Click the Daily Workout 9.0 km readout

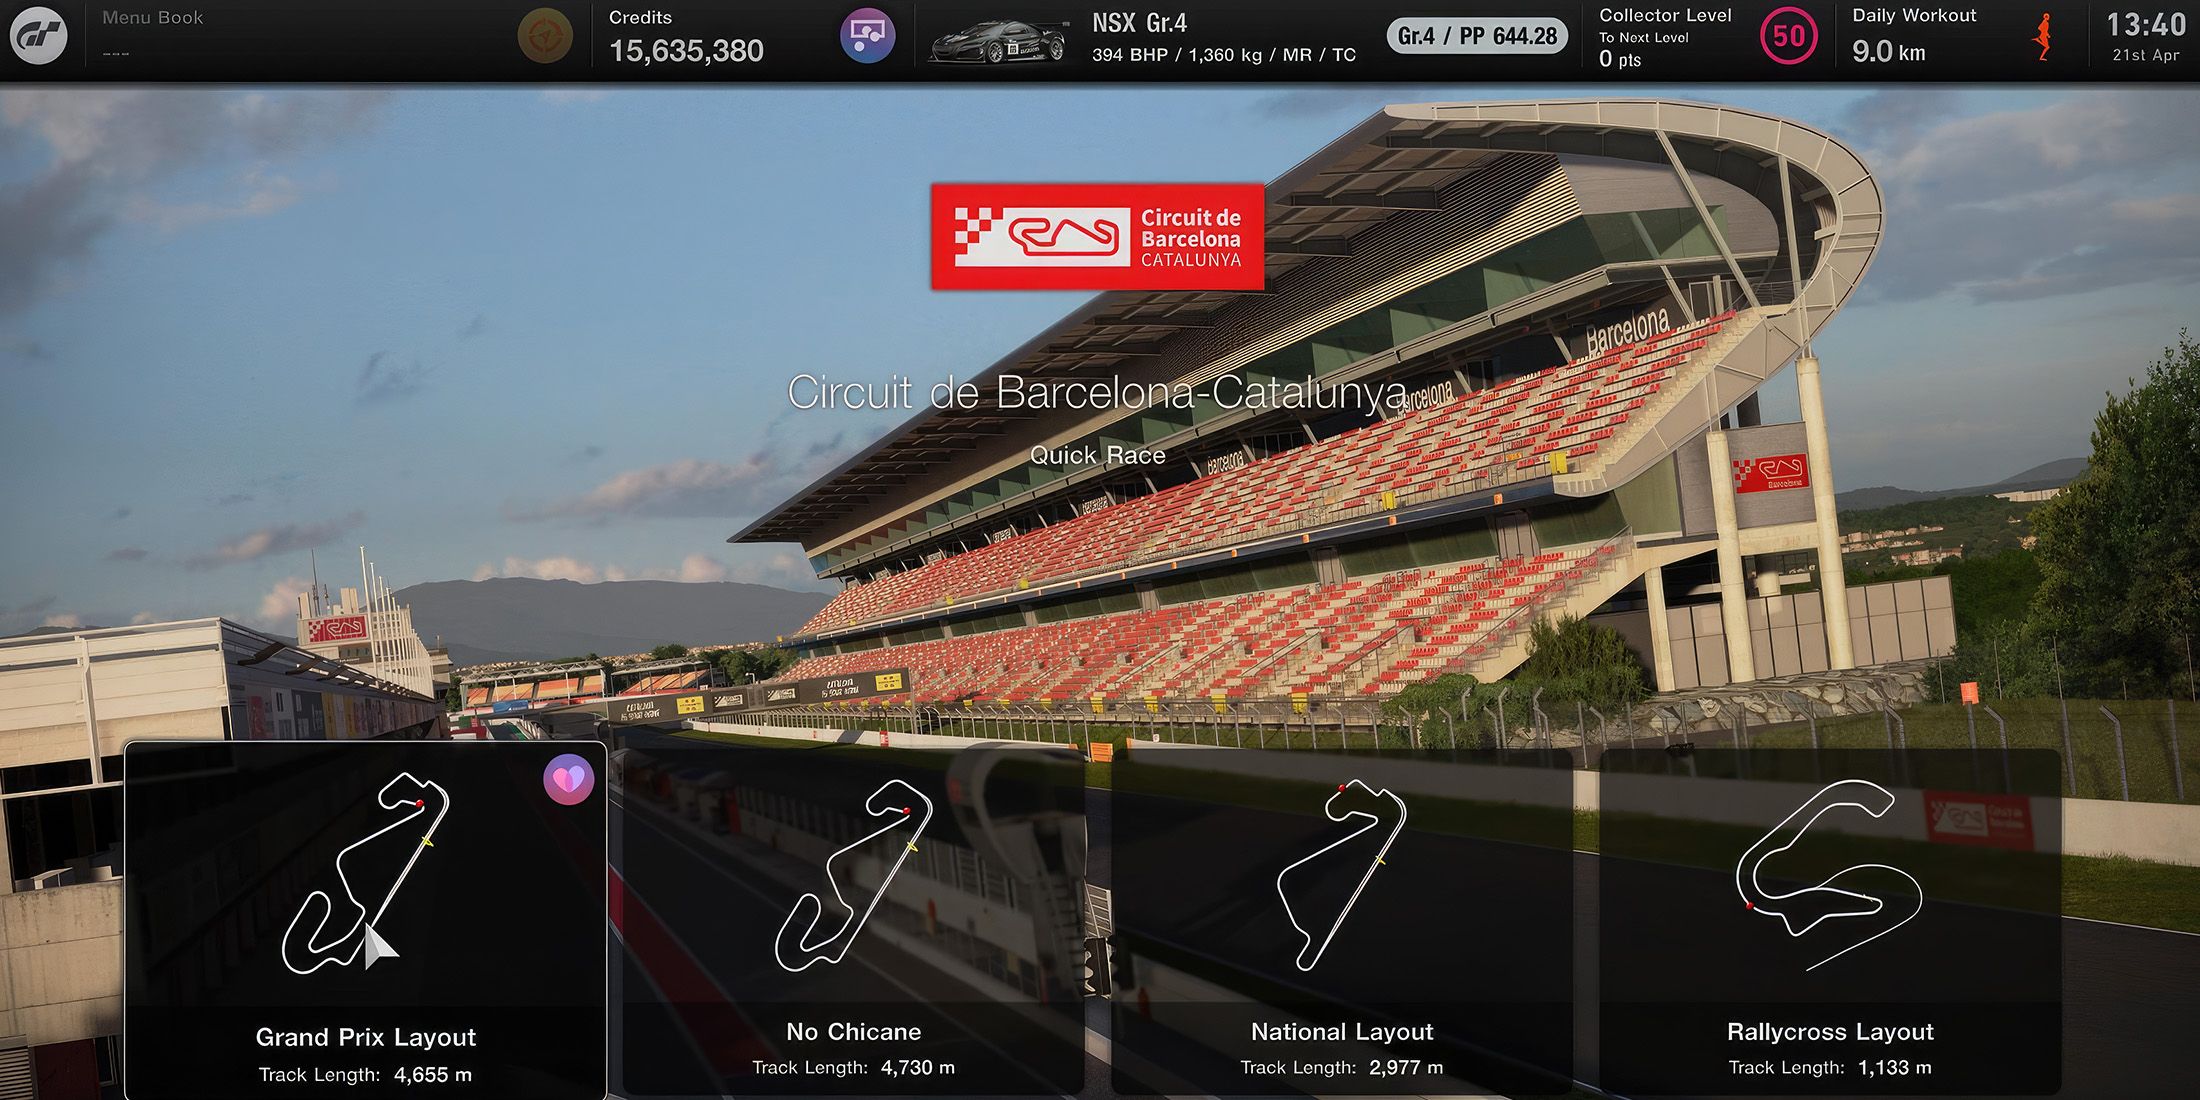pyautogui.click(x=1888, y=51)
